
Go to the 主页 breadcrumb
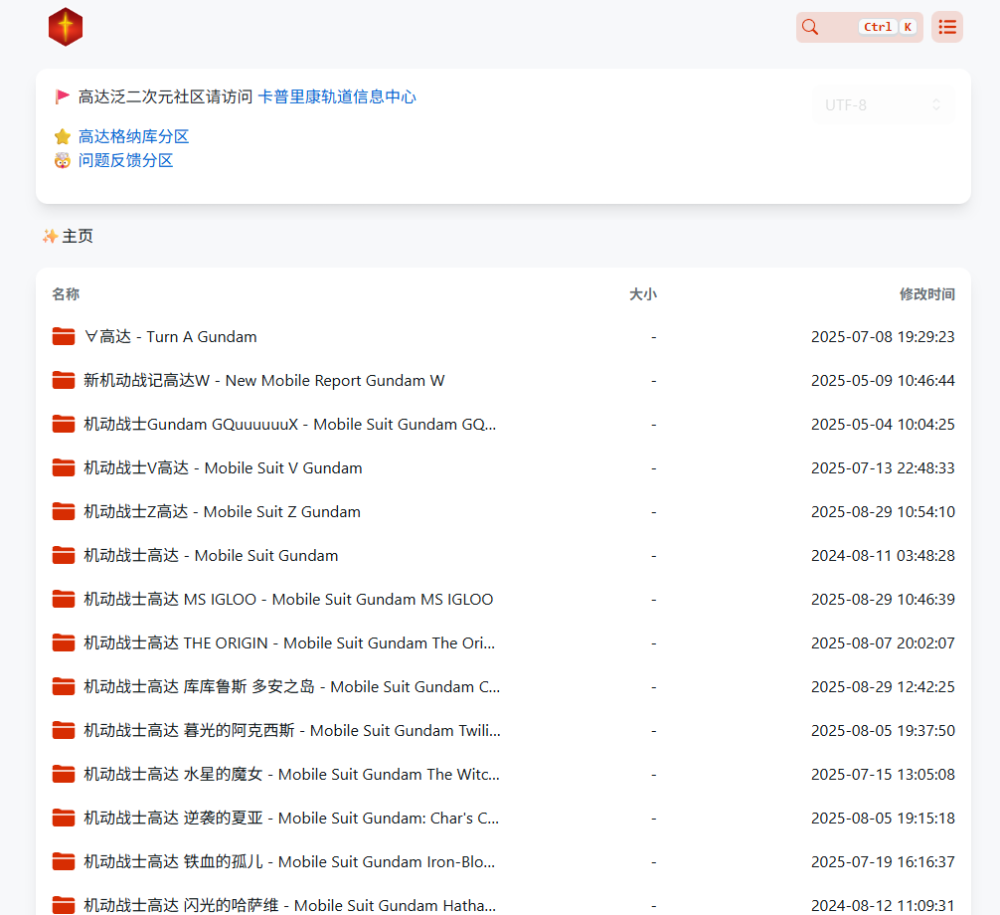[x=77, y=237]
